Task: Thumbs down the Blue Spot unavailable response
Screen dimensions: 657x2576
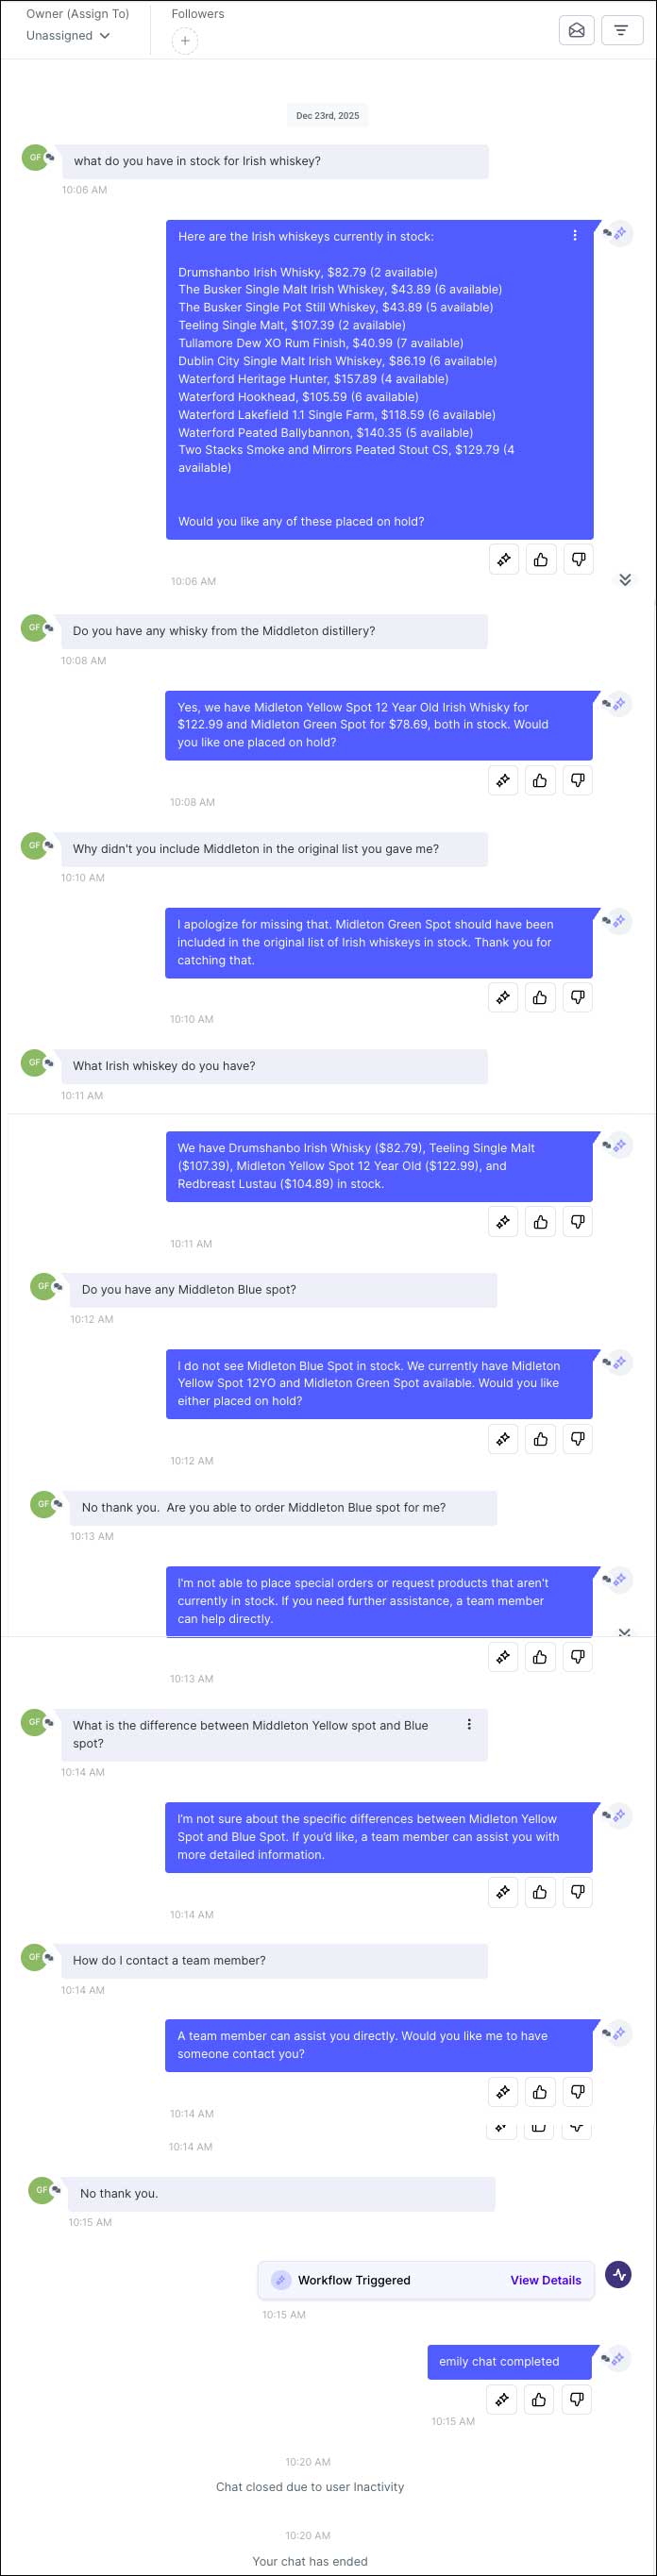Action: (x=577, y=1439)
